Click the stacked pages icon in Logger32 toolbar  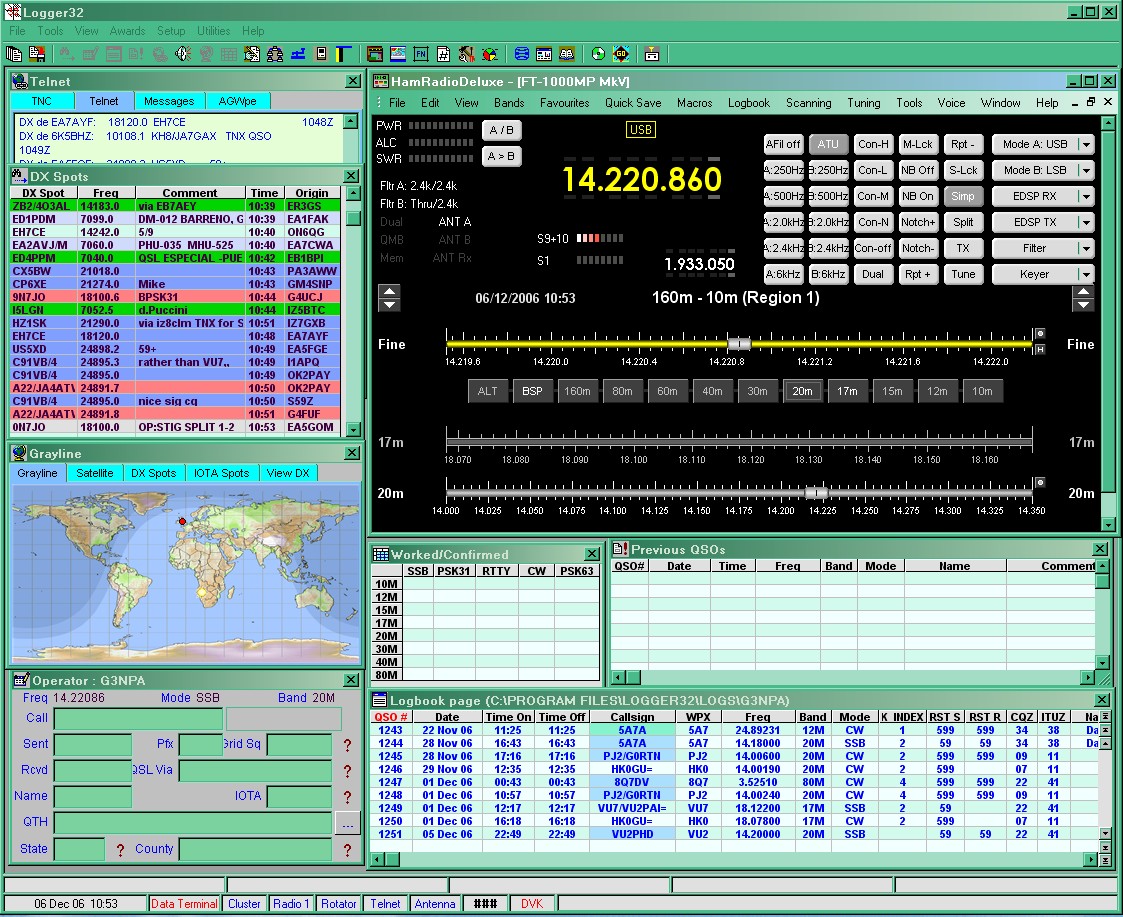tap(14, 54)
